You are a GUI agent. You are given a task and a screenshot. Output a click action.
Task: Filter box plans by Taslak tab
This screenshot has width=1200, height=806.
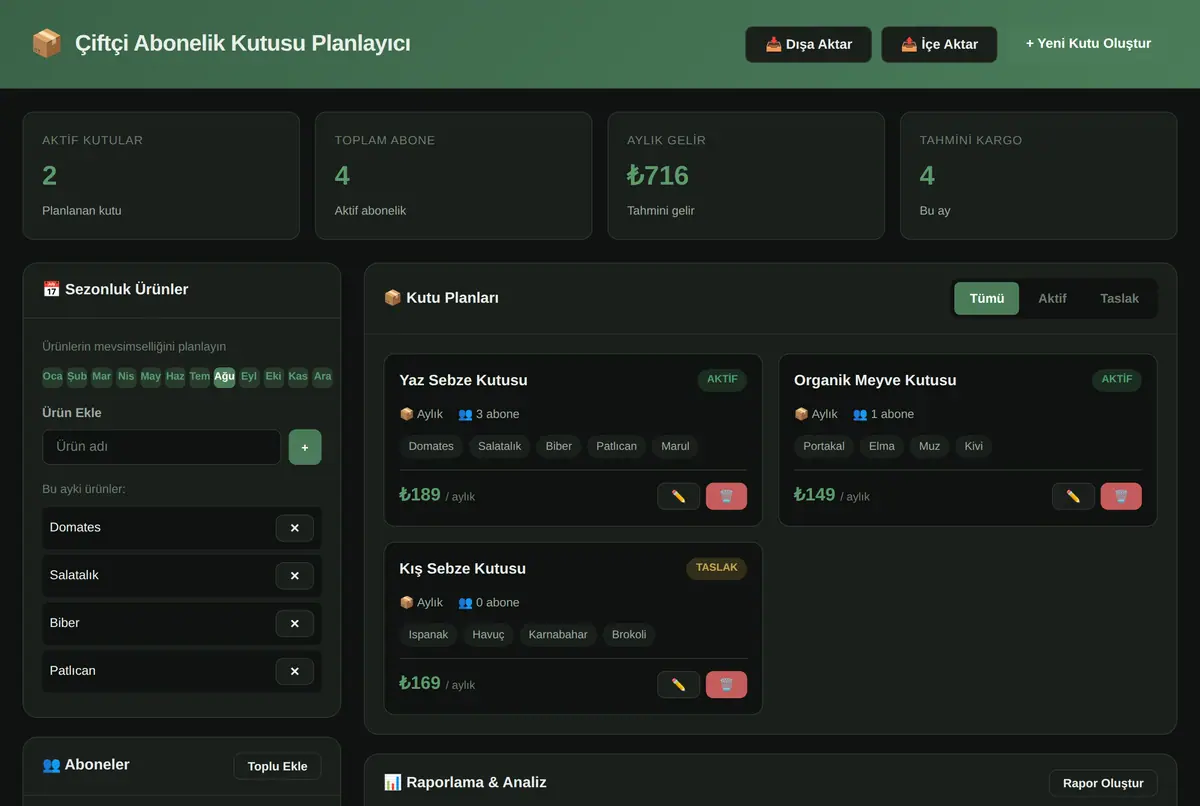1119,299
